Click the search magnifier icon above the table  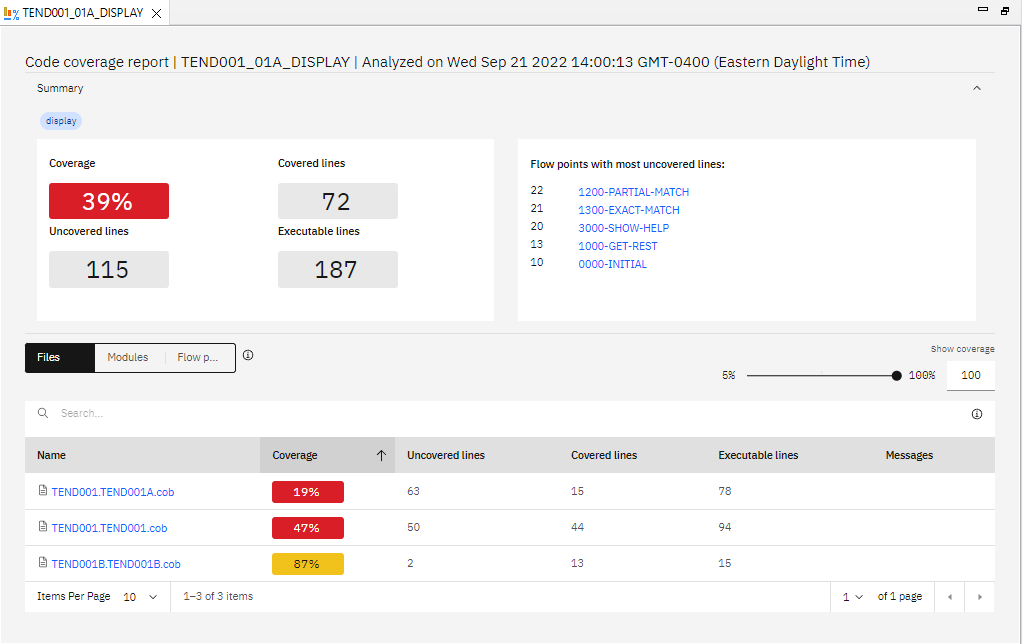42,412
